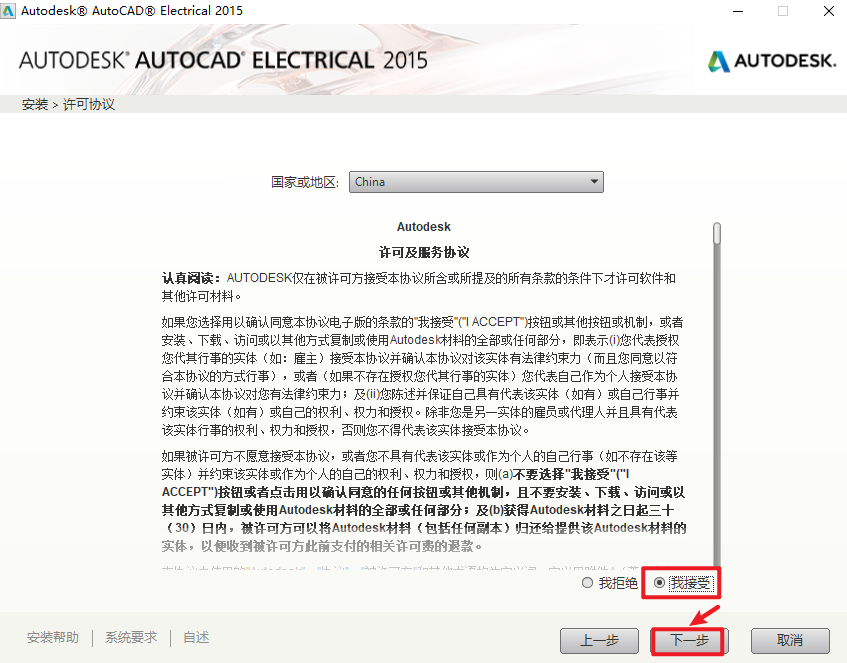
Task: Click the Autodesk logo in the header
Action: [772, 61]
